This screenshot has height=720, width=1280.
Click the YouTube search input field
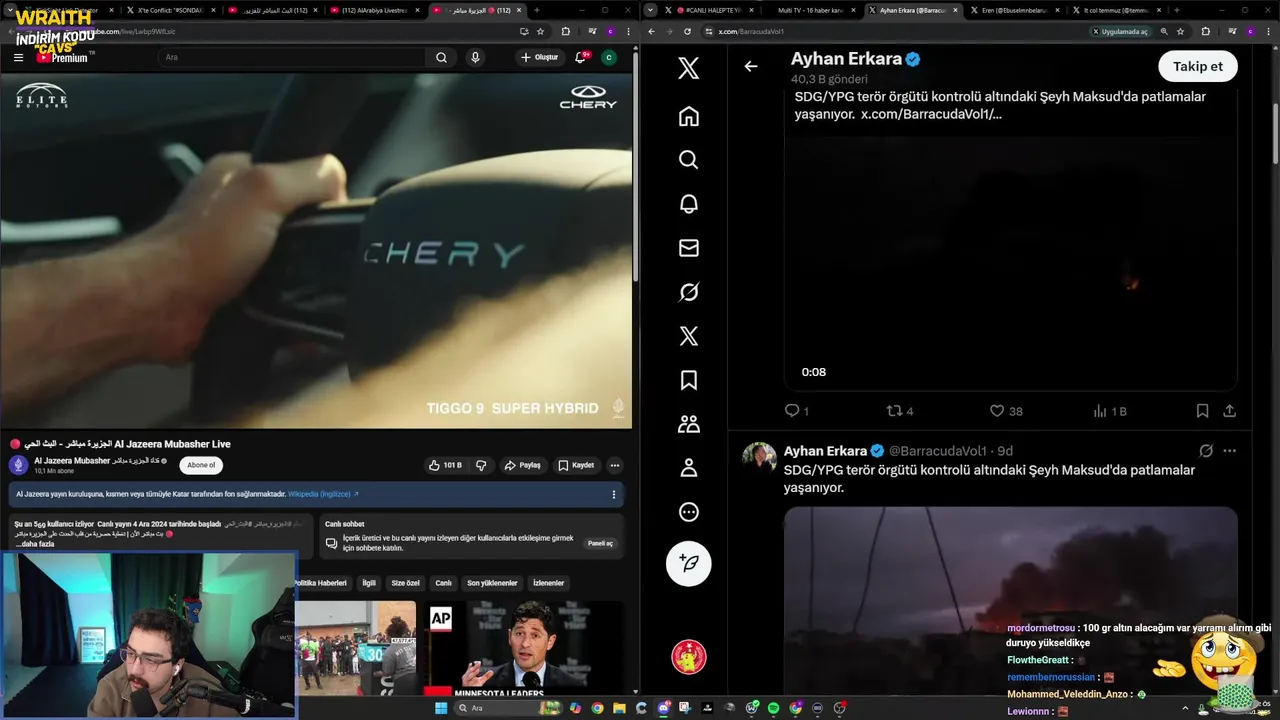[290, 57]
